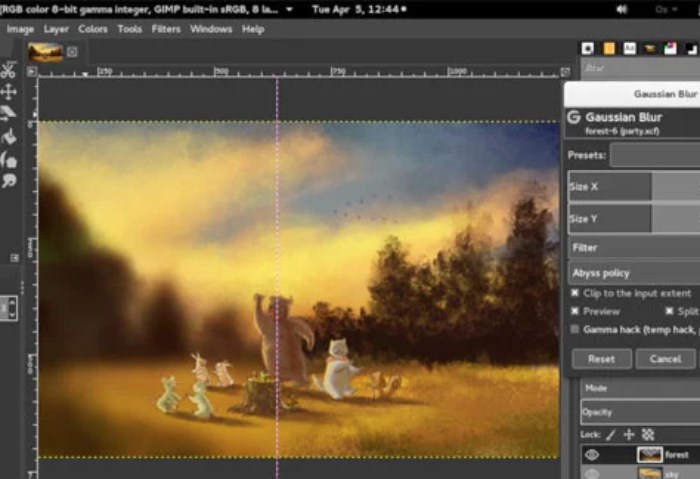
Task: Open the Presets dropdown
Action: [x=655, y=155]
